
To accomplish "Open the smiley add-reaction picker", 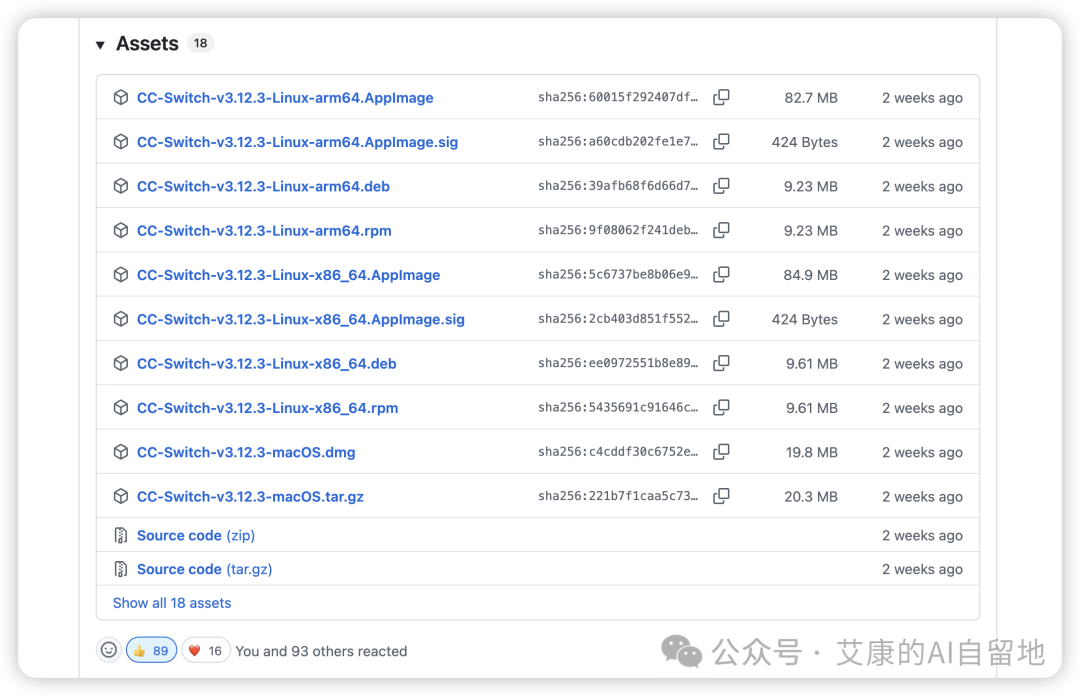I will coord(109,650).
